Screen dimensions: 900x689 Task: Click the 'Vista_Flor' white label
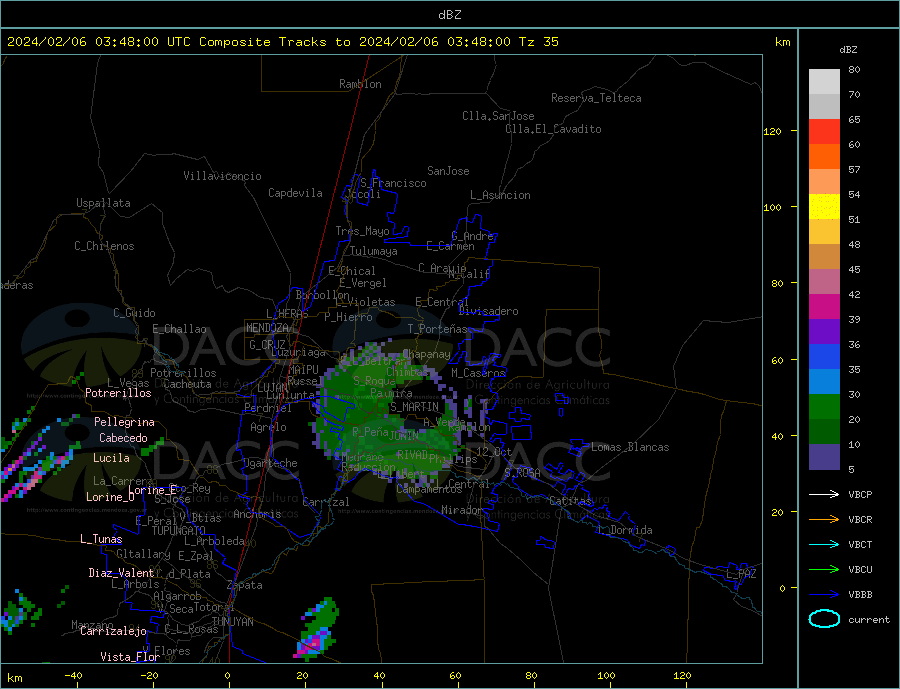[x=130, y=657]
